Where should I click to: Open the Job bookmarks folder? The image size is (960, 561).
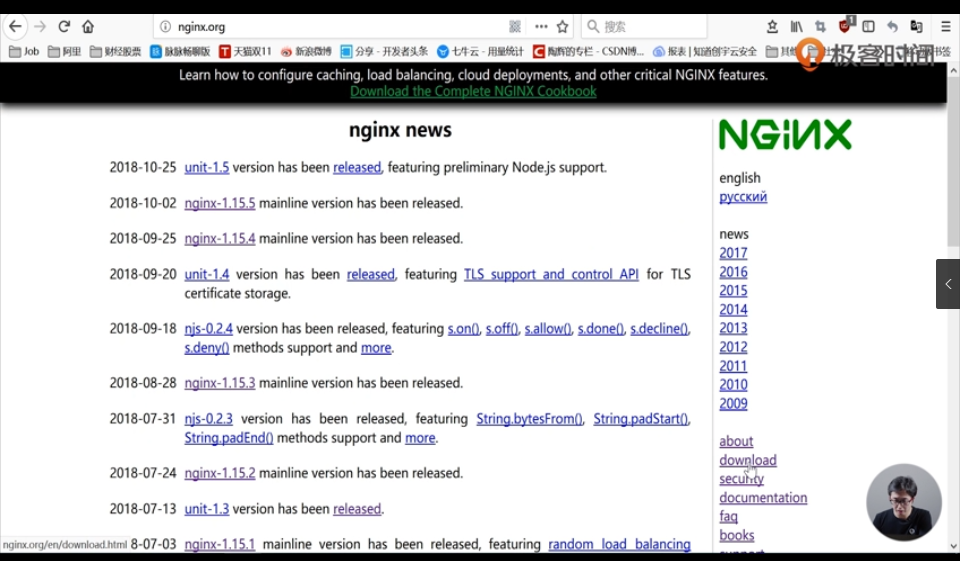point(24,51)
